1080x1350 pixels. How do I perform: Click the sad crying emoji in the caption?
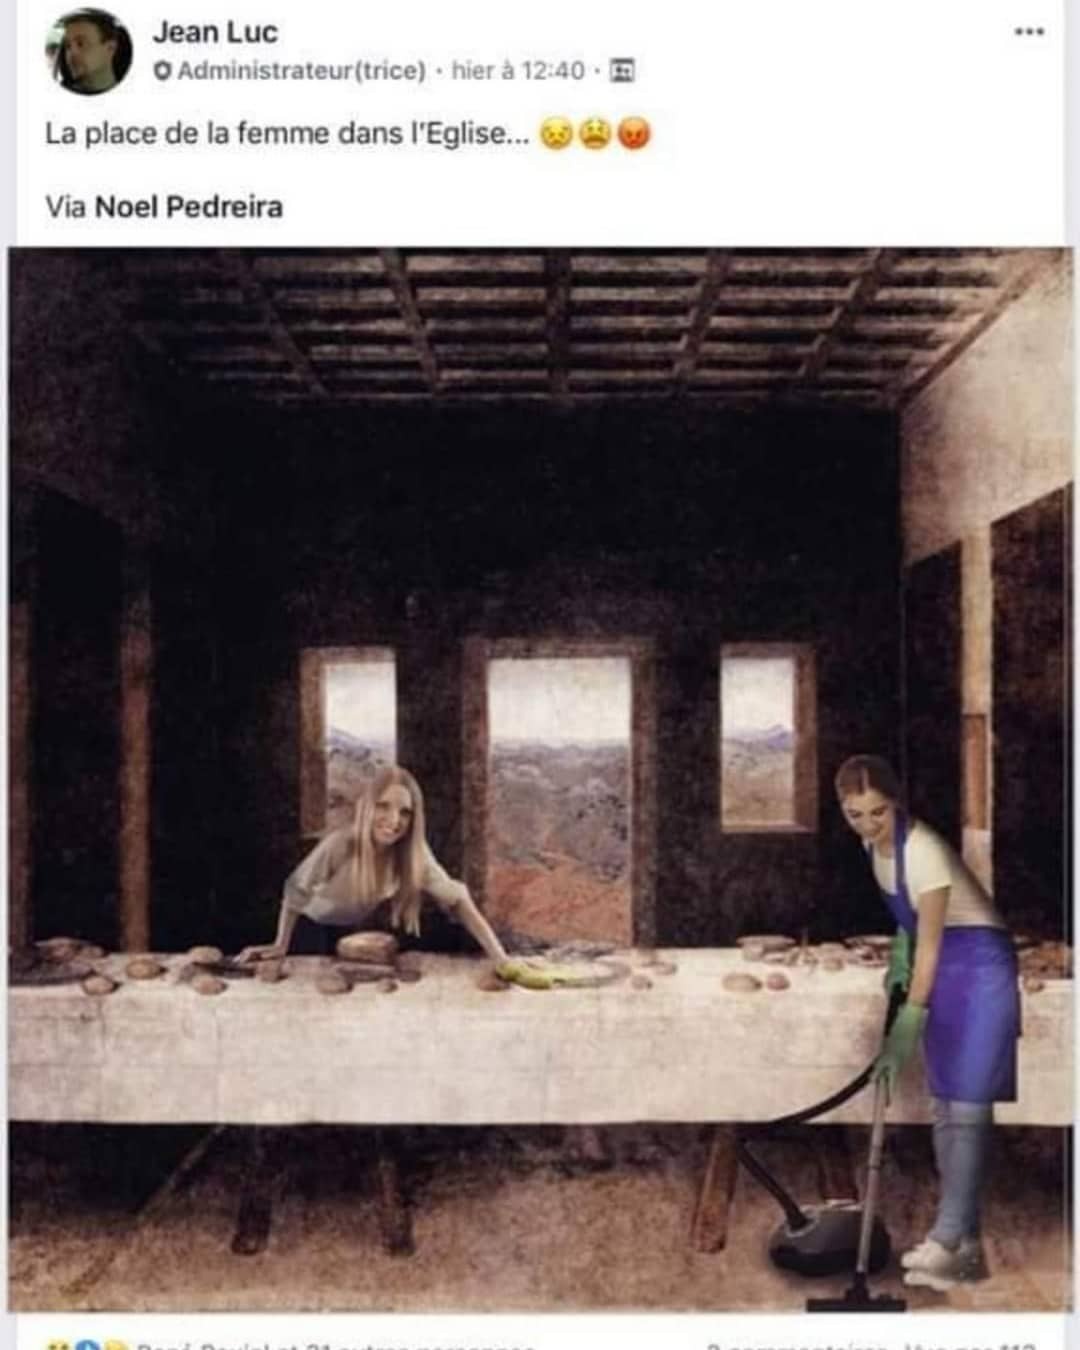click(x=555, y=134)
